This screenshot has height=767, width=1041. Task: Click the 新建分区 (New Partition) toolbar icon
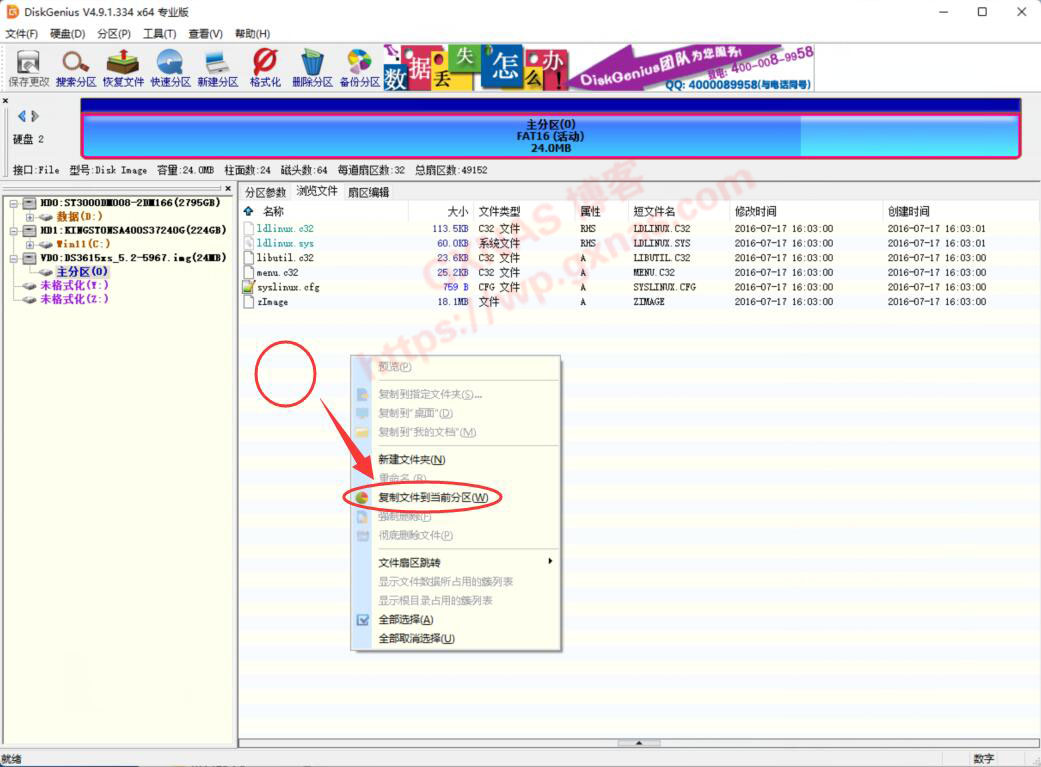click(x=217, y=67)
